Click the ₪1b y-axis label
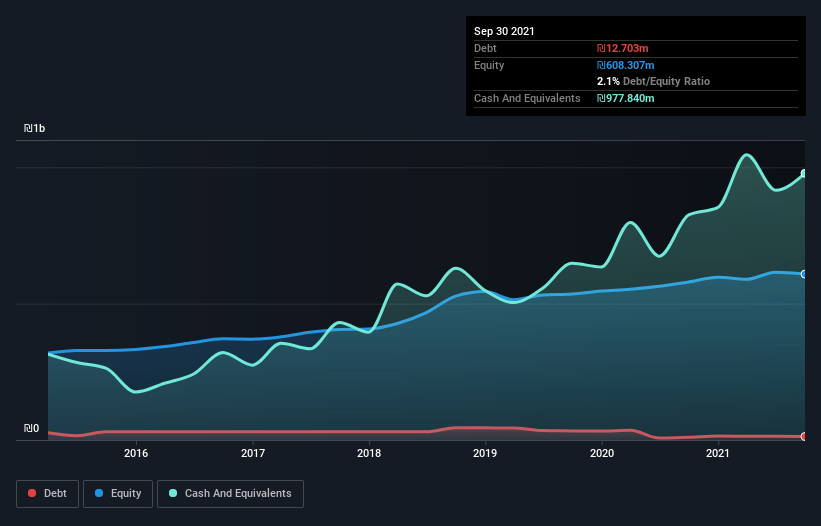 tap(35, 128)
